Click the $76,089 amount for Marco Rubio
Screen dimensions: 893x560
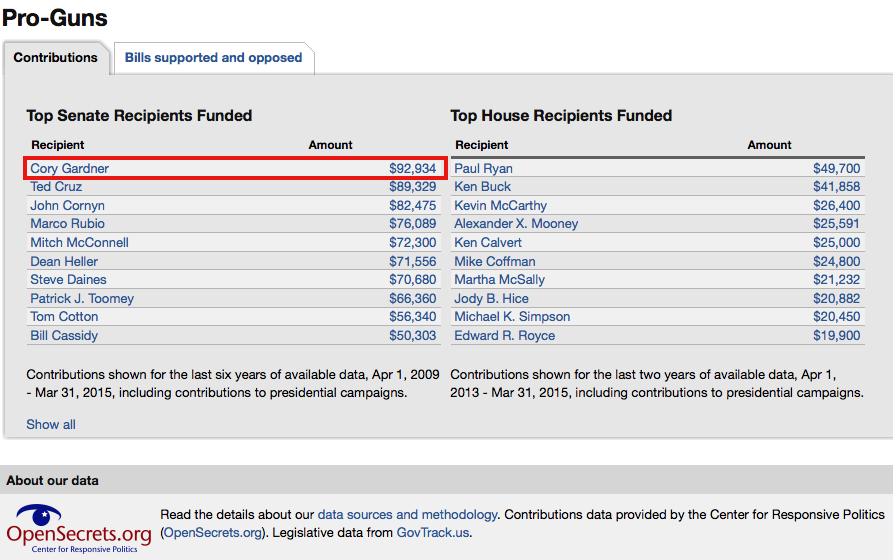(x=412, y=224)
